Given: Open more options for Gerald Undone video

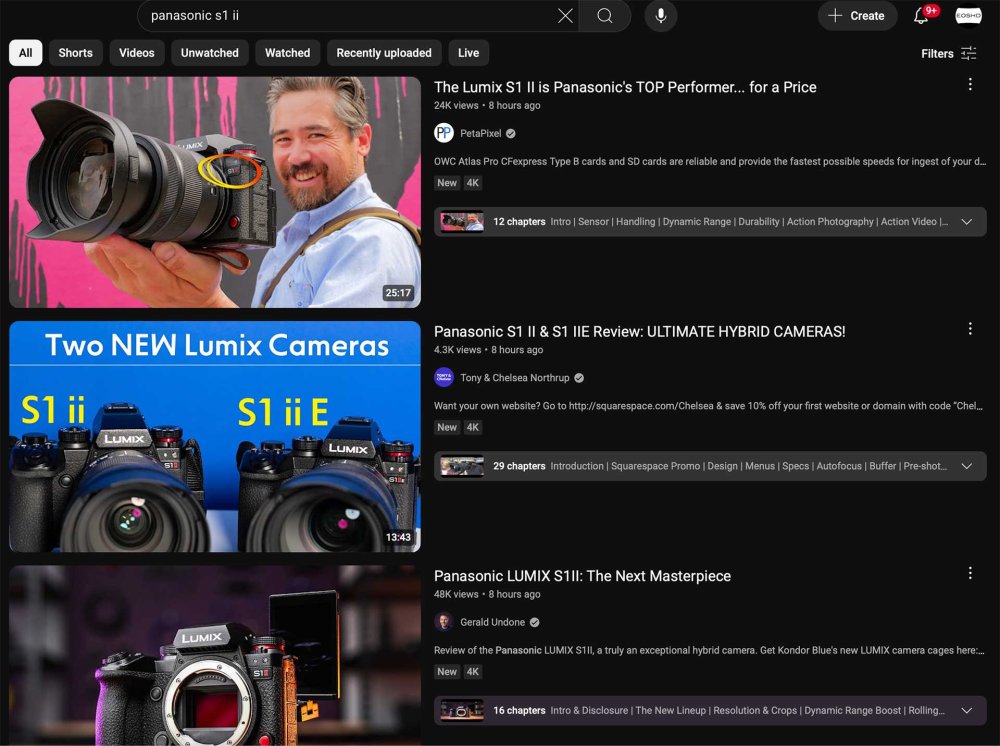Looking at the screenshot, I should pos(969,573).
